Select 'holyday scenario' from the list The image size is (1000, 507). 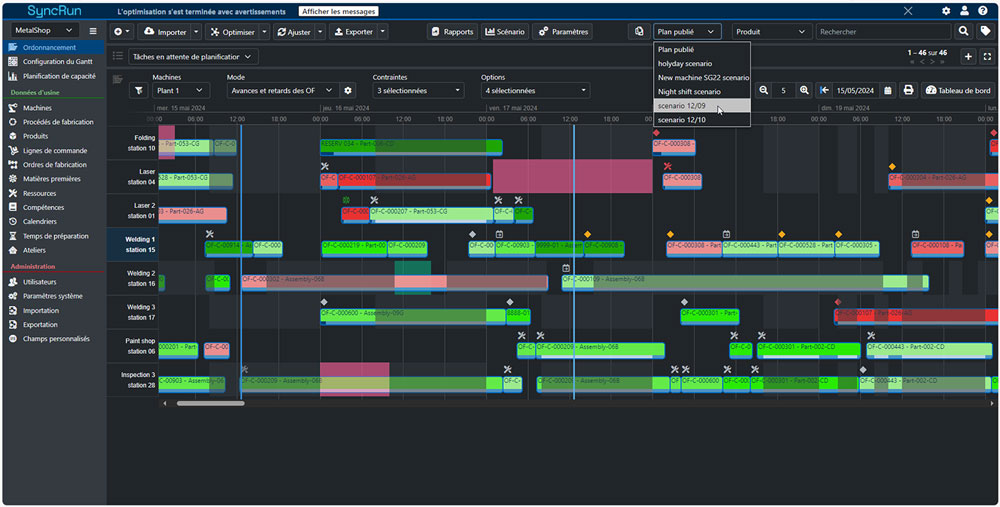(702, 63)
